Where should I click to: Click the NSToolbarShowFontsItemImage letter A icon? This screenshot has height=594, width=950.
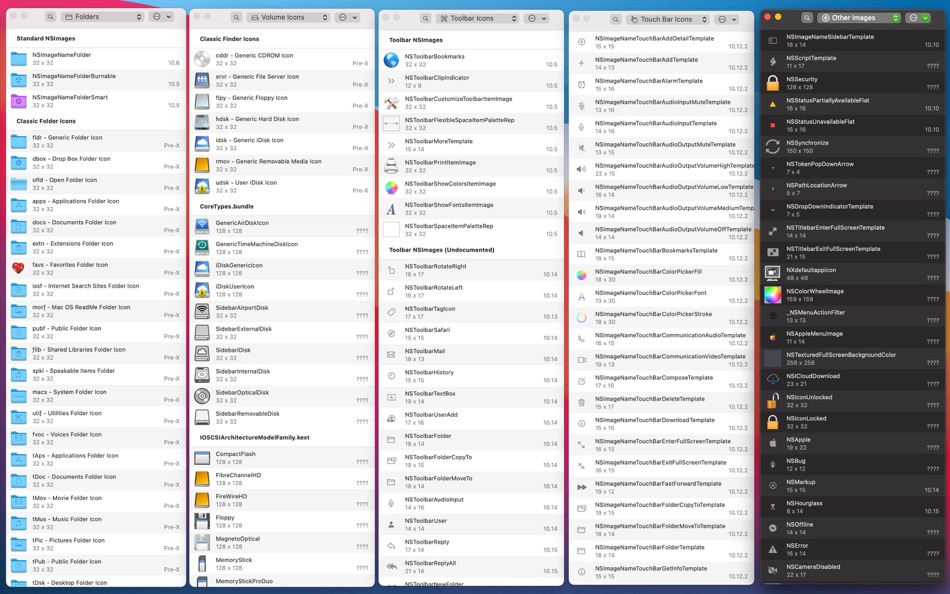(x=391, y=209)
